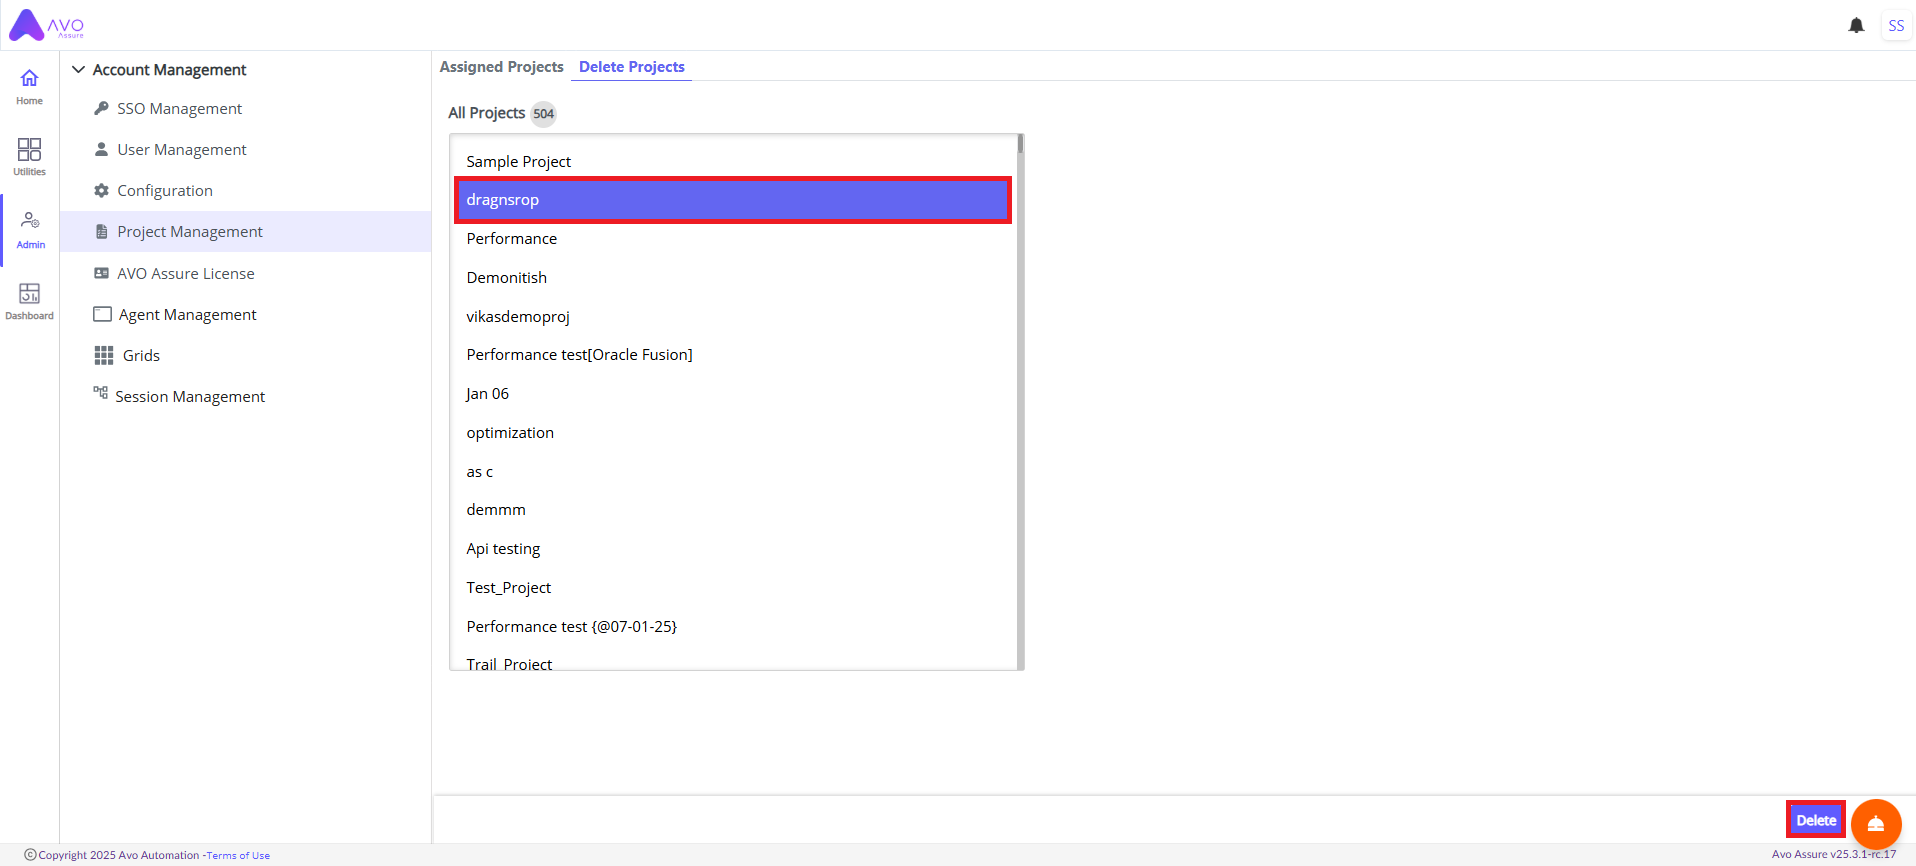
Task: Open AVO Assure License page
Action: (x=185, y=274)
